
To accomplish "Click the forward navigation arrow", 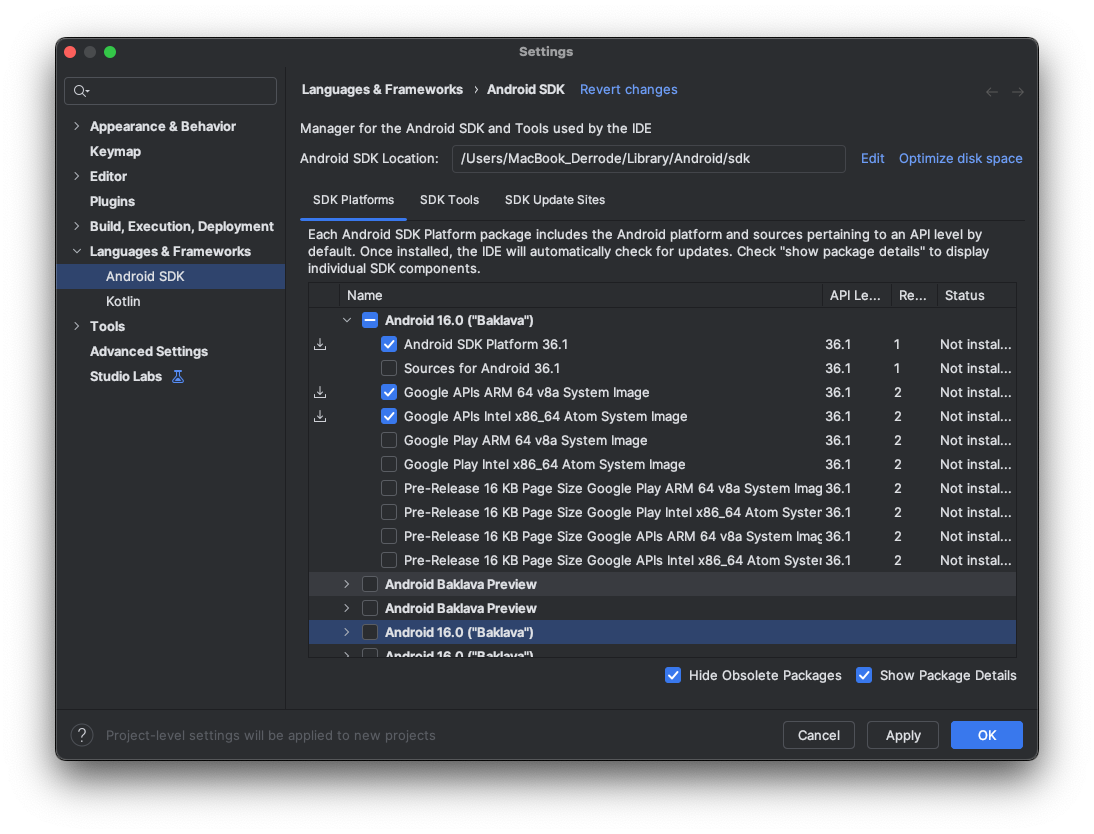I will (1018, 92).
